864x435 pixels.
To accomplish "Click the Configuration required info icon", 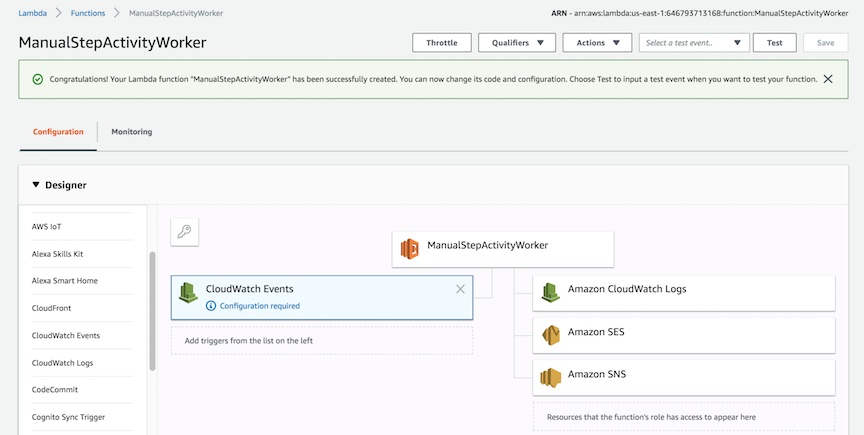I will 210,305.
